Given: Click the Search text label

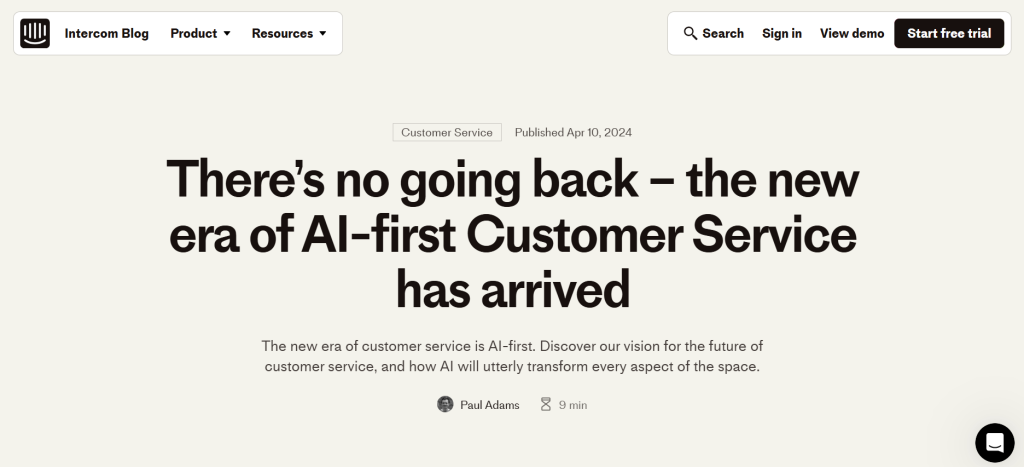Looking at the screenshot, I should click(723, 33).
